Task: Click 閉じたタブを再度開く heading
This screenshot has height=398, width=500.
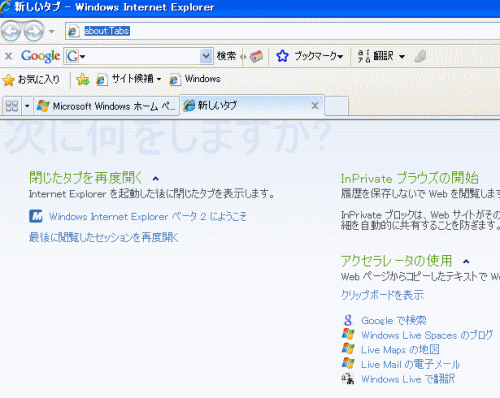Action: click(x=86, y=178)
